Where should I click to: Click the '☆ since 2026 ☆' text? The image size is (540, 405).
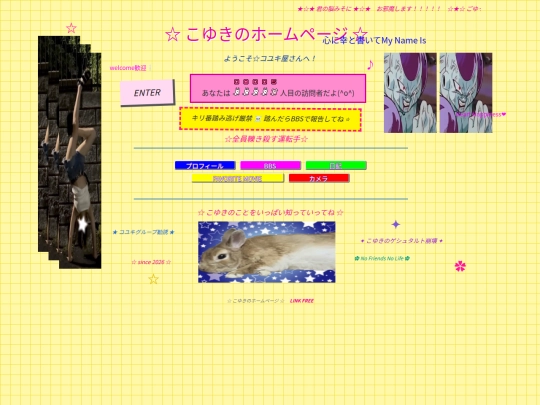click(151, 262)
